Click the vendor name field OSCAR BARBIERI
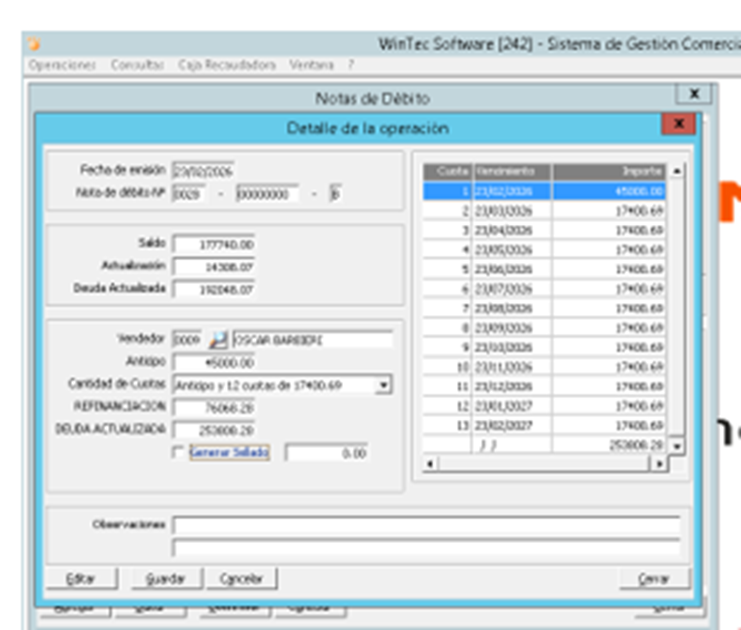This screenshot has width=741, height=630. [x=312, y=339]
